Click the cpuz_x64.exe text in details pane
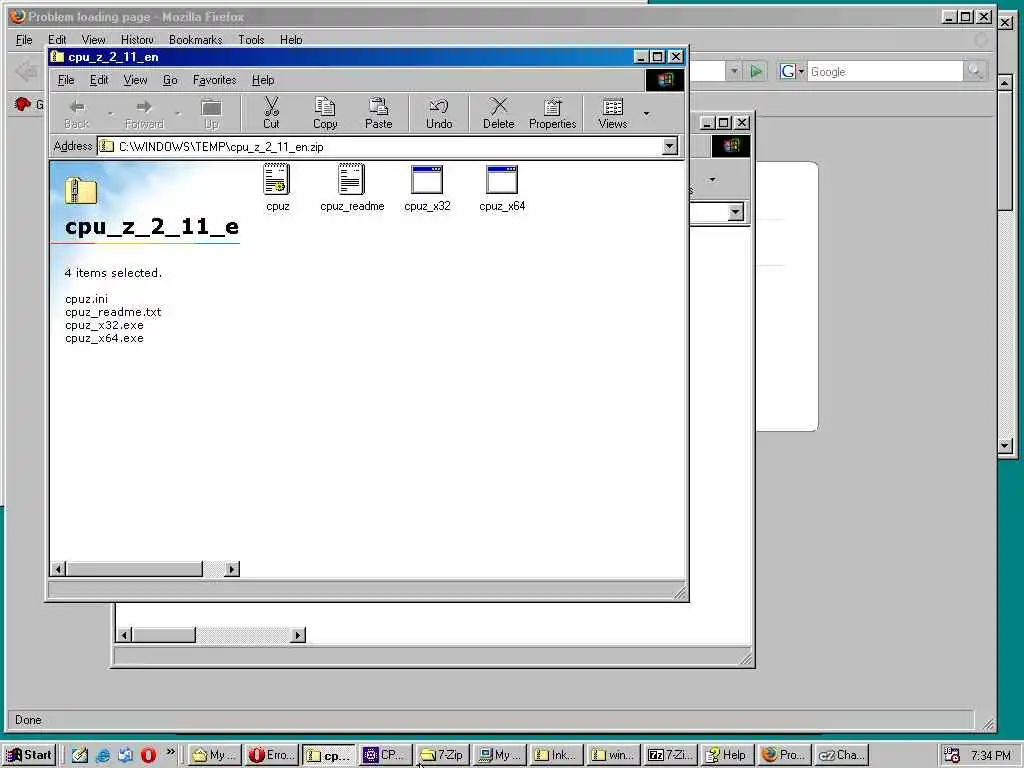The width and height of the screenshot is (1024, 768). click(x=104, y=338)
